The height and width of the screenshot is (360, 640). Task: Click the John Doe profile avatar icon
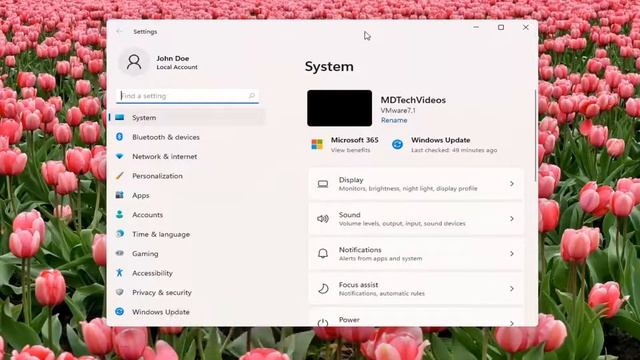pos(134,62)
